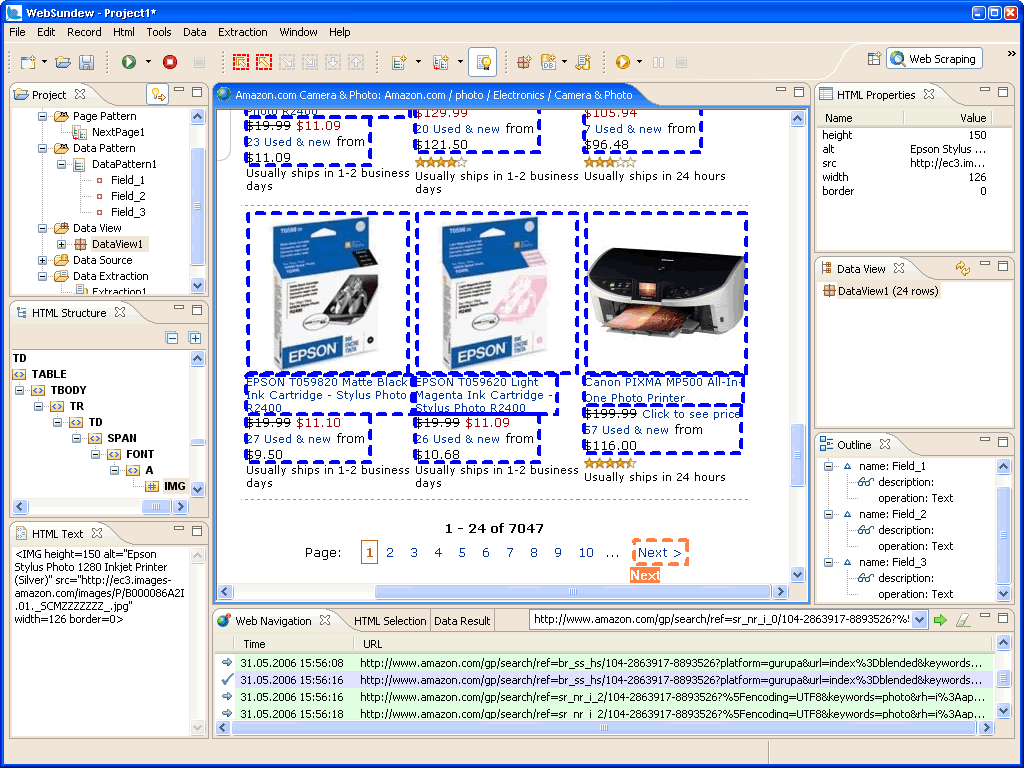Select the TABLE node in HTML Structure

click(49, 374)
